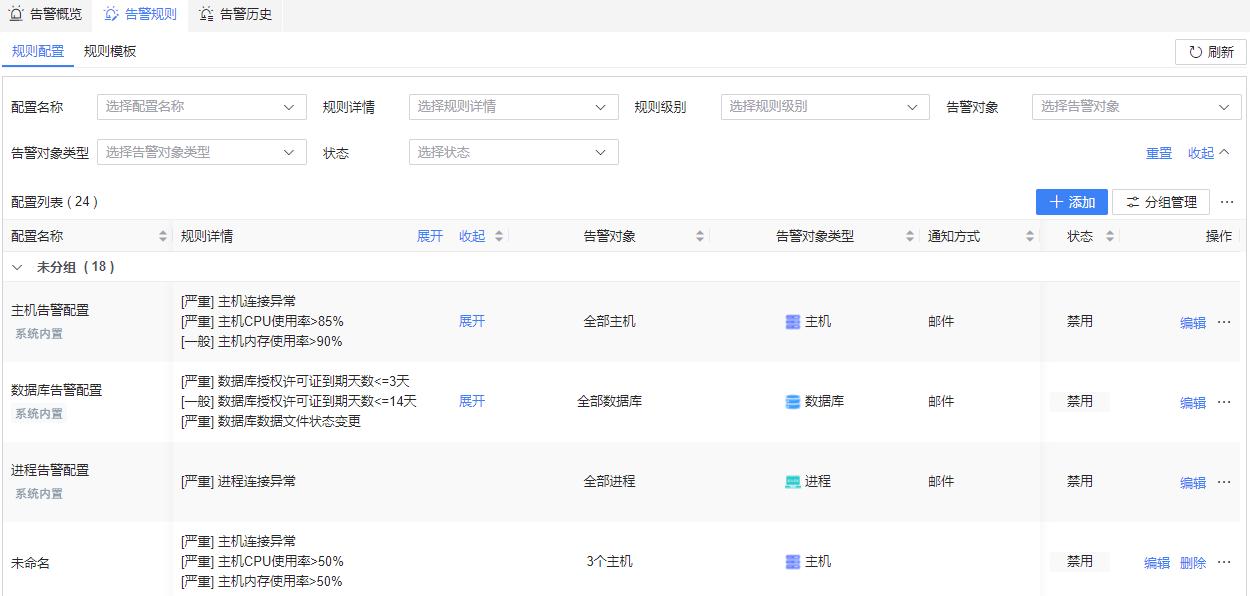Expand rules of 主机告警配置 row

(472, 322)
